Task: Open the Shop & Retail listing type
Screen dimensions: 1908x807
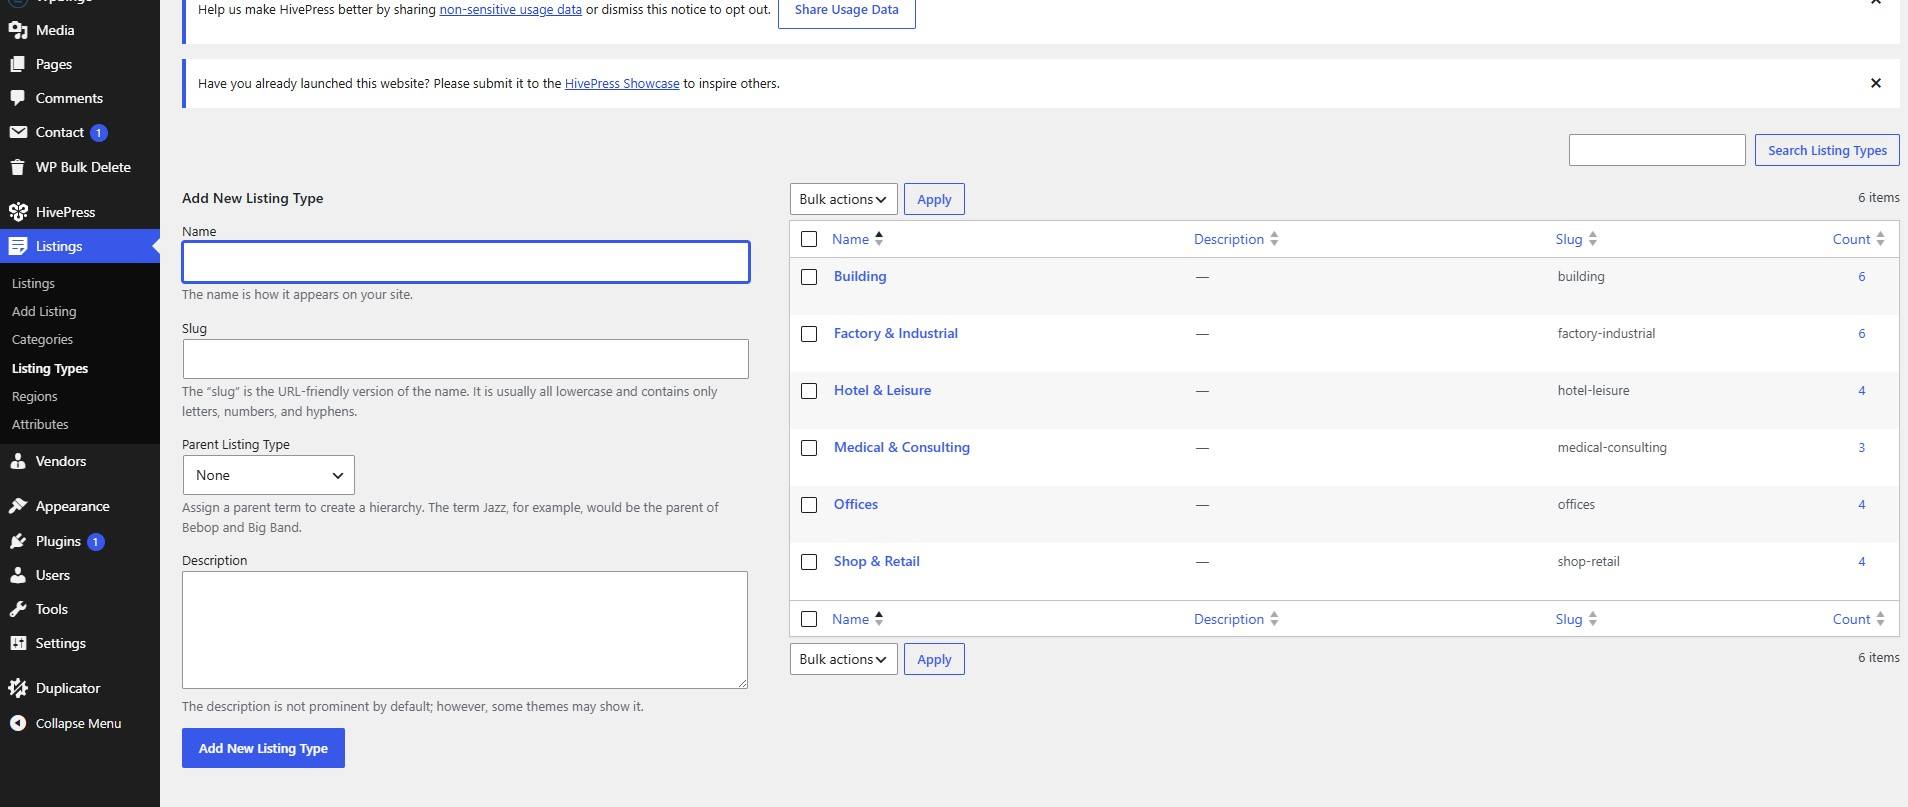Action: pyautogui.click(x=877, y=561)
